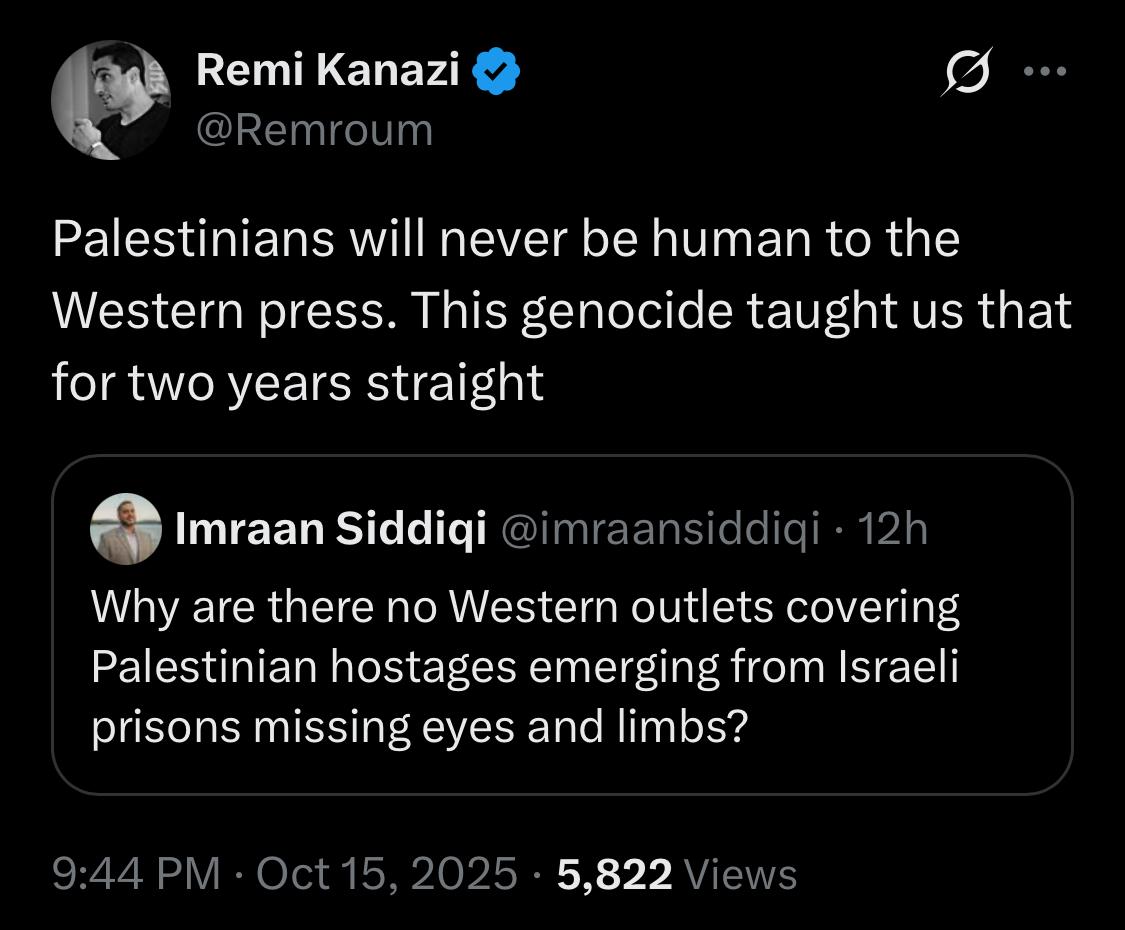The image size is (1125, 930).
Task: Click the blue verified badge
Action: (x=496, y=70)
